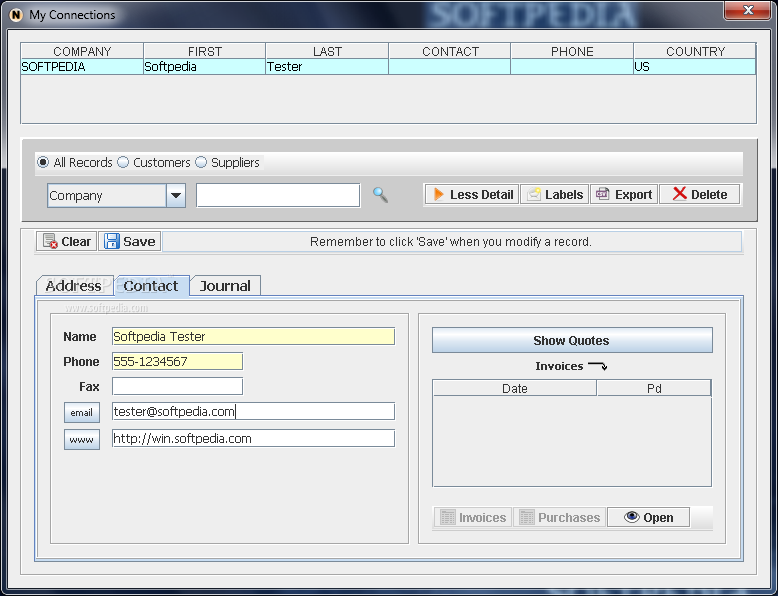
Task: Click the small www button
Action: point(82,440)
